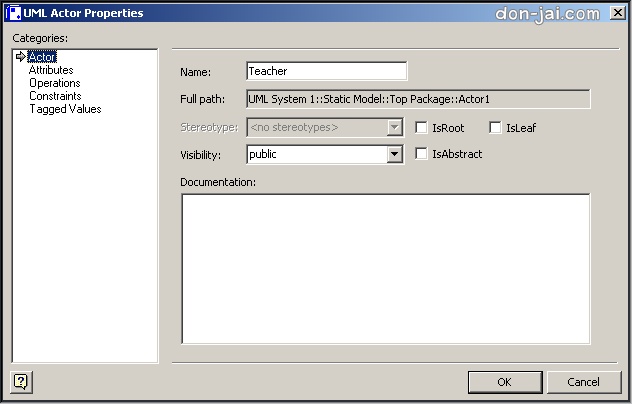The height and width of the screenshot is (404, 632).
Task: Select the Actor category
Action: 42,57
